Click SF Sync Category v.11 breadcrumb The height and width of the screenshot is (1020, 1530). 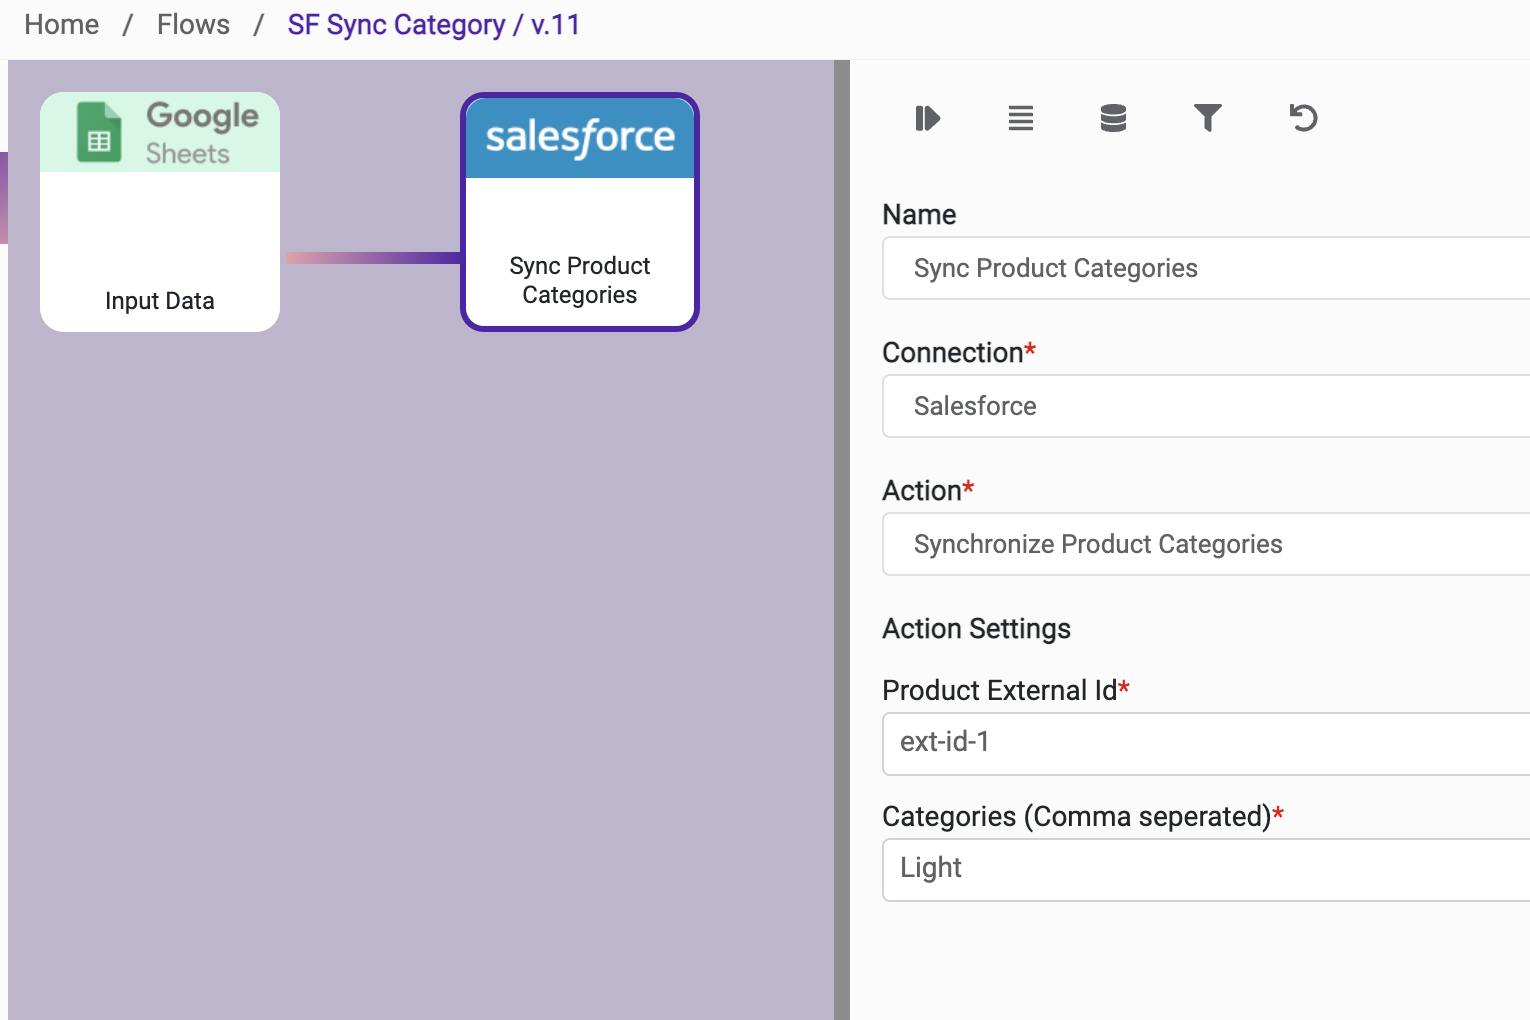pyautogui.click(x=433, y=25)
